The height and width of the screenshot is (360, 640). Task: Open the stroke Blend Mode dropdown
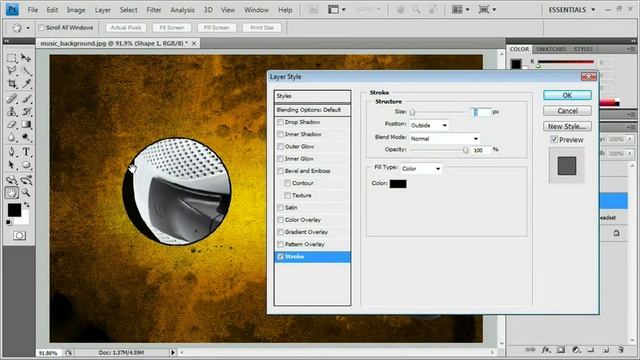(444, 139)
